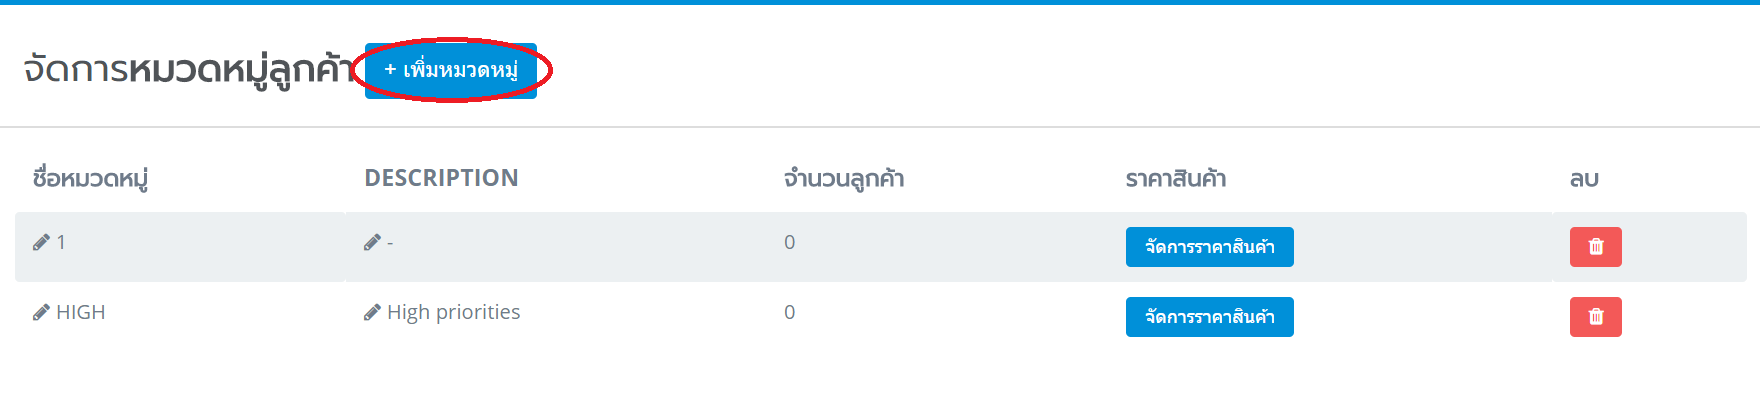Click pencil icon beside High priorities description
The image size is (1760, 397).
click(372, 312)
